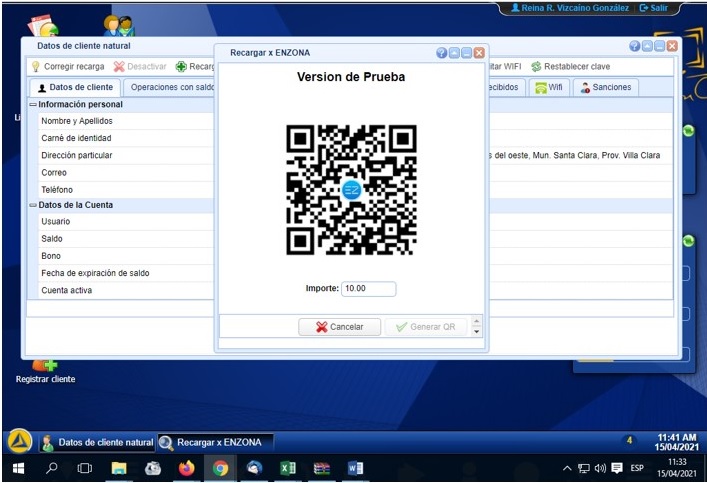The image size is (707, 483).
Task: Select Recargar x ENZONA taskbar item
Action: 216,443
